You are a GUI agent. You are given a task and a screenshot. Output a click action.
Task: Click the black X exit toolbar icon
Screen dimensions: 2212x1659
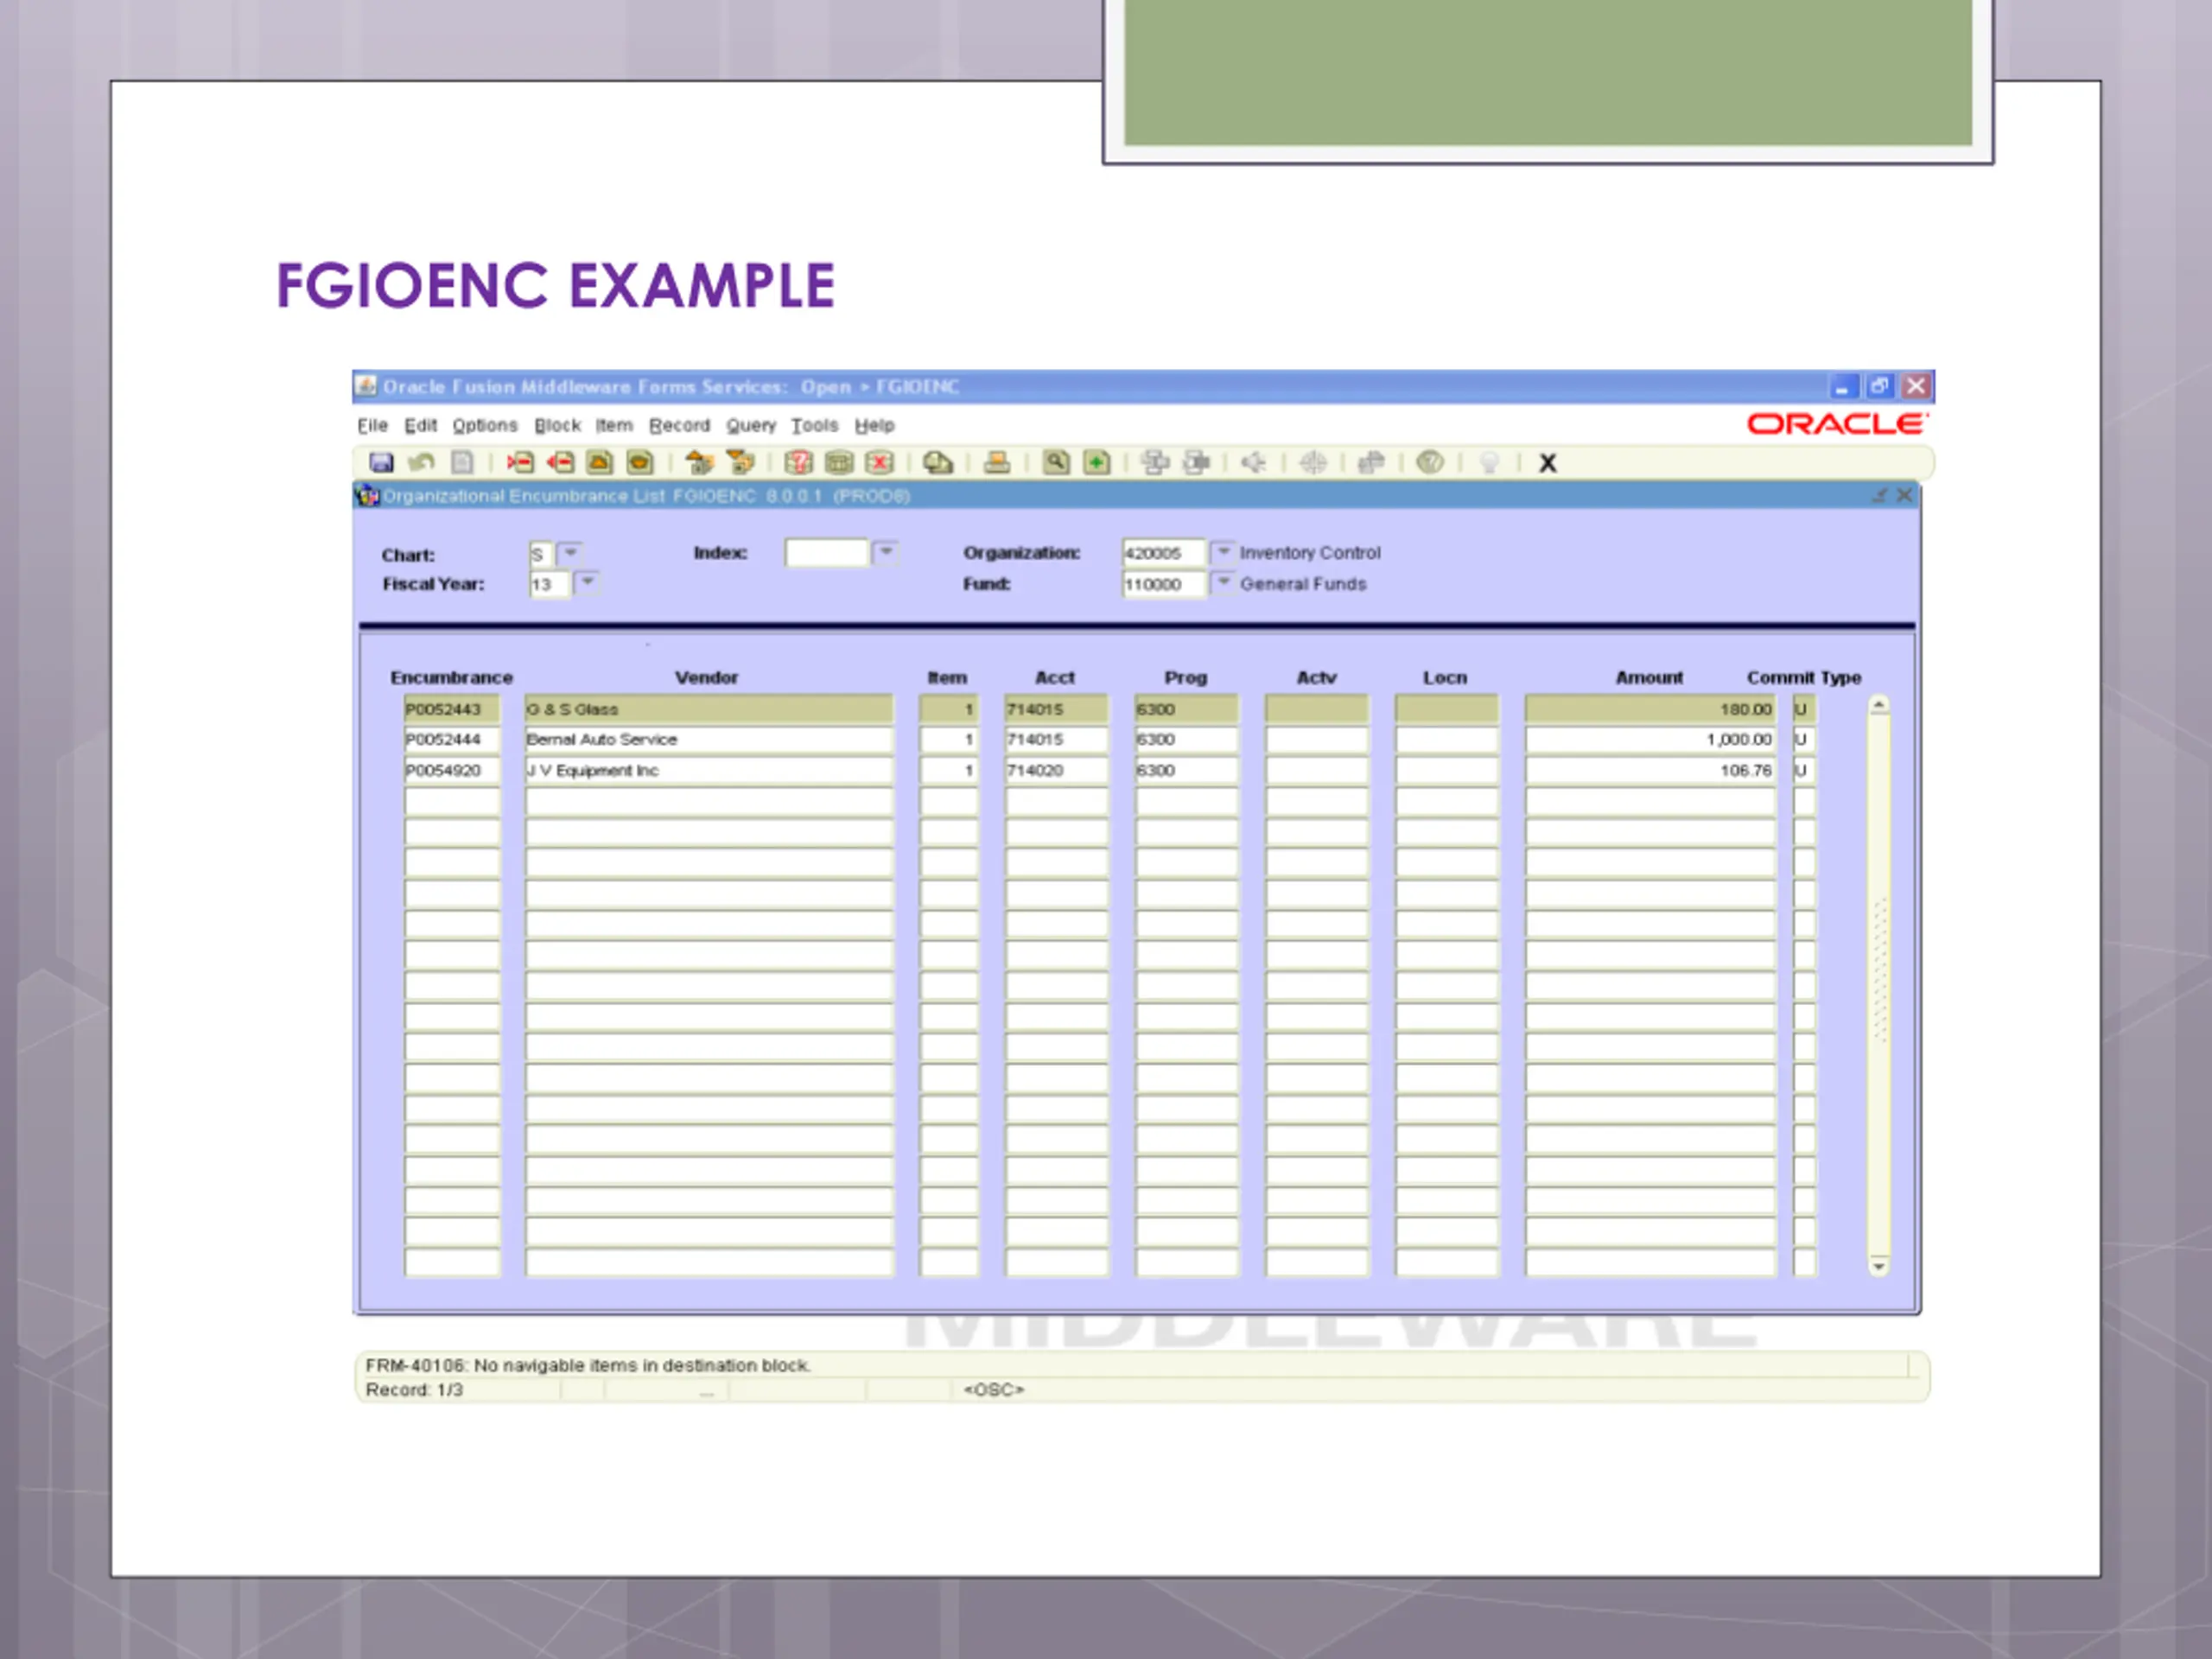point(1548,463)
